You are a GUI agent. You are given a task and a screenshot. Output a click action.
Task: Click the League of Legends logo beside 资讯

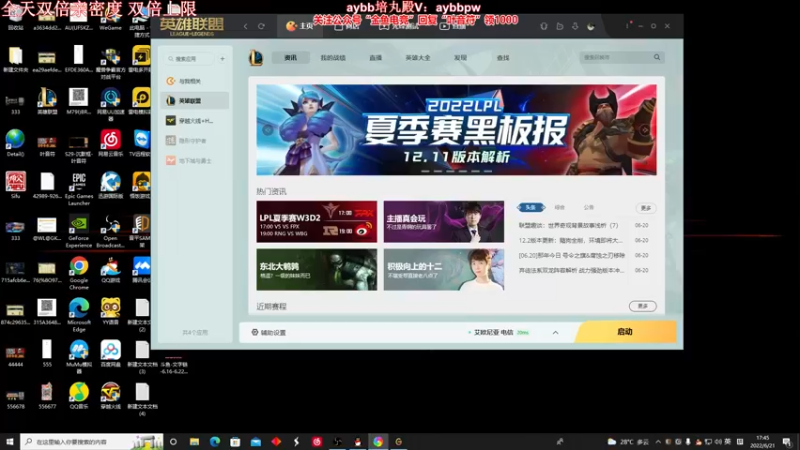click(x=256, y=58)
